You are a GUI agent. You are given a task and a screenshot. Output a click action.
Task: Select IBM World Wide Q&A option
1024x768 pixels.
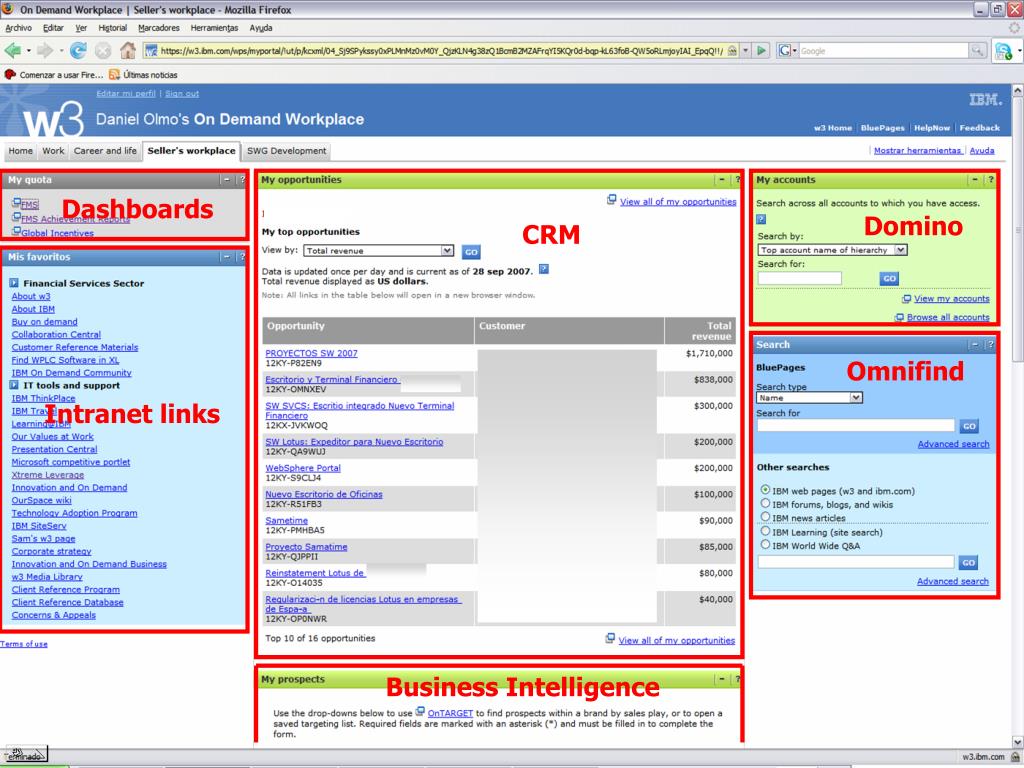[x=765, y=544]
